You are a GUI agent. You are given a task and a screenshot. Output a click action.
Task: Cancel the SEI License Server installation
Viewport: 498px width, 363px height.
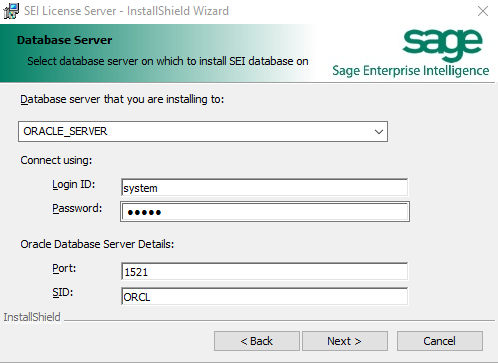coord(440,341)
